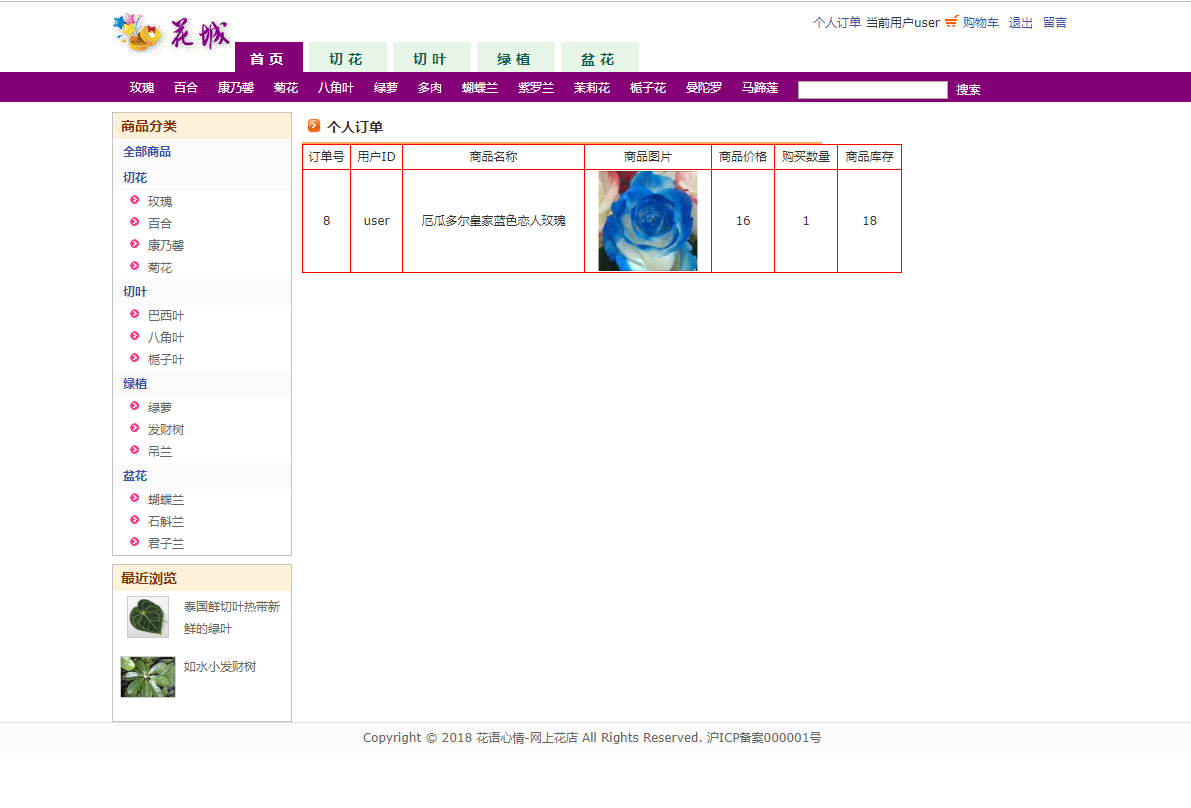The width and height of the screenshot is (1191, 808).
Task: Select 茉莉花 in the purple navigation bar
Action: coord(590,87)
